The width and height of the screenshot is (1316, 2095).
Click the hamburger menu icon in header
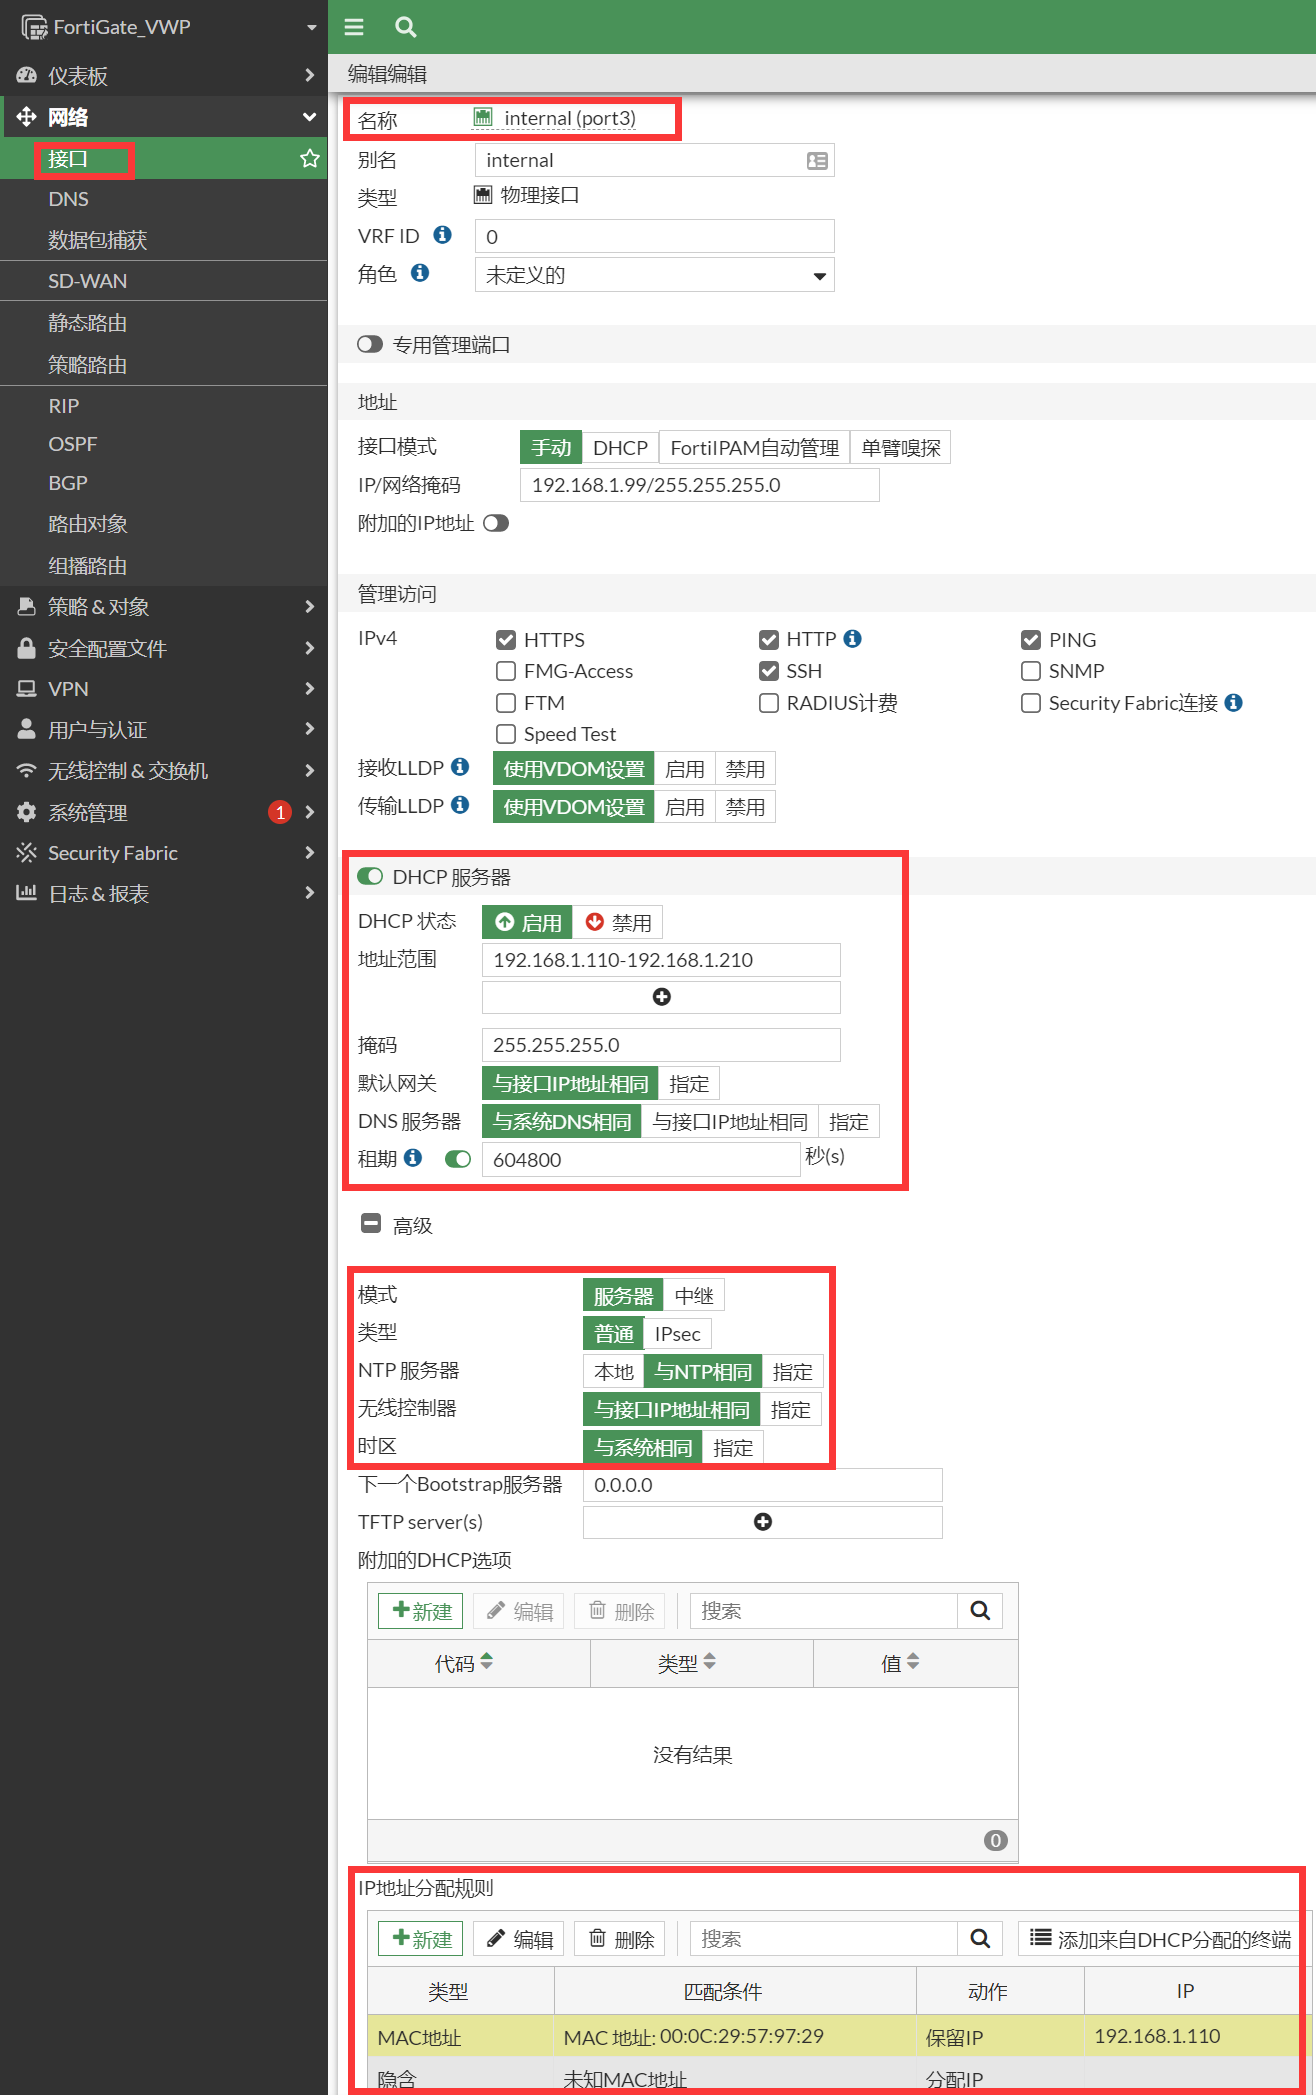click(x=354, y=27)
